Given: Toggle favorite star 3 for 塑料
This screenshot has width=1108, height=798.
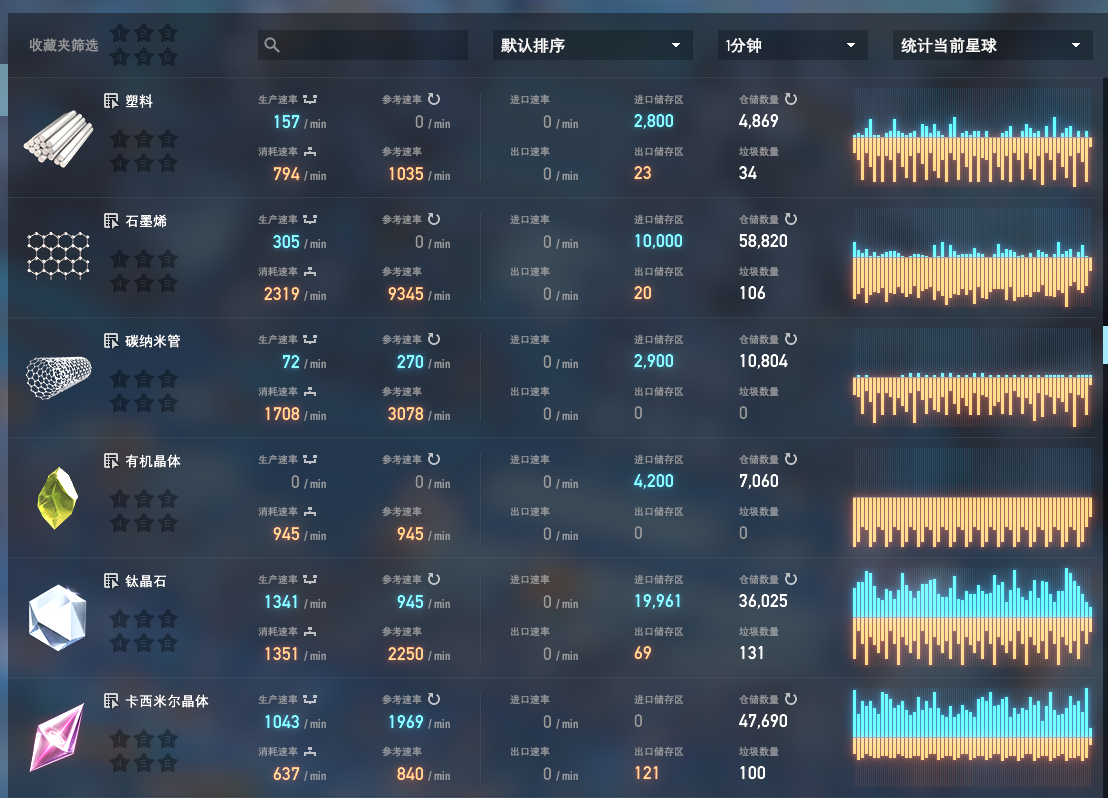Looking at the screenshot, I should pos(167,138).
